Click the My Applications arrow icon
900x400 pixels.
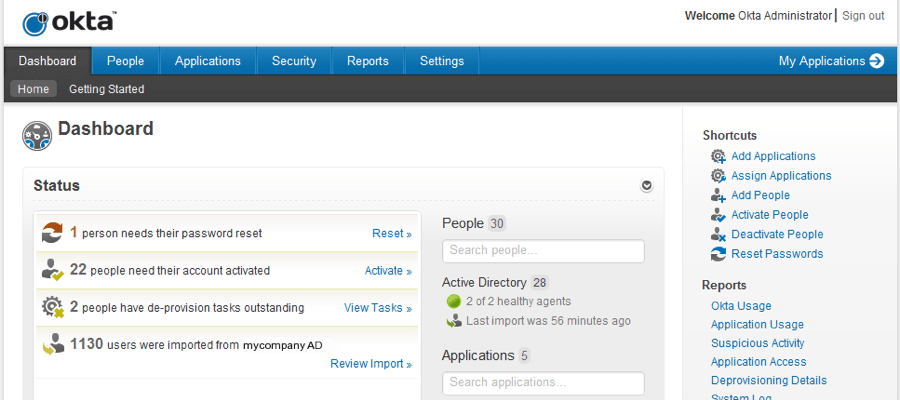click(x=876, y=61)
